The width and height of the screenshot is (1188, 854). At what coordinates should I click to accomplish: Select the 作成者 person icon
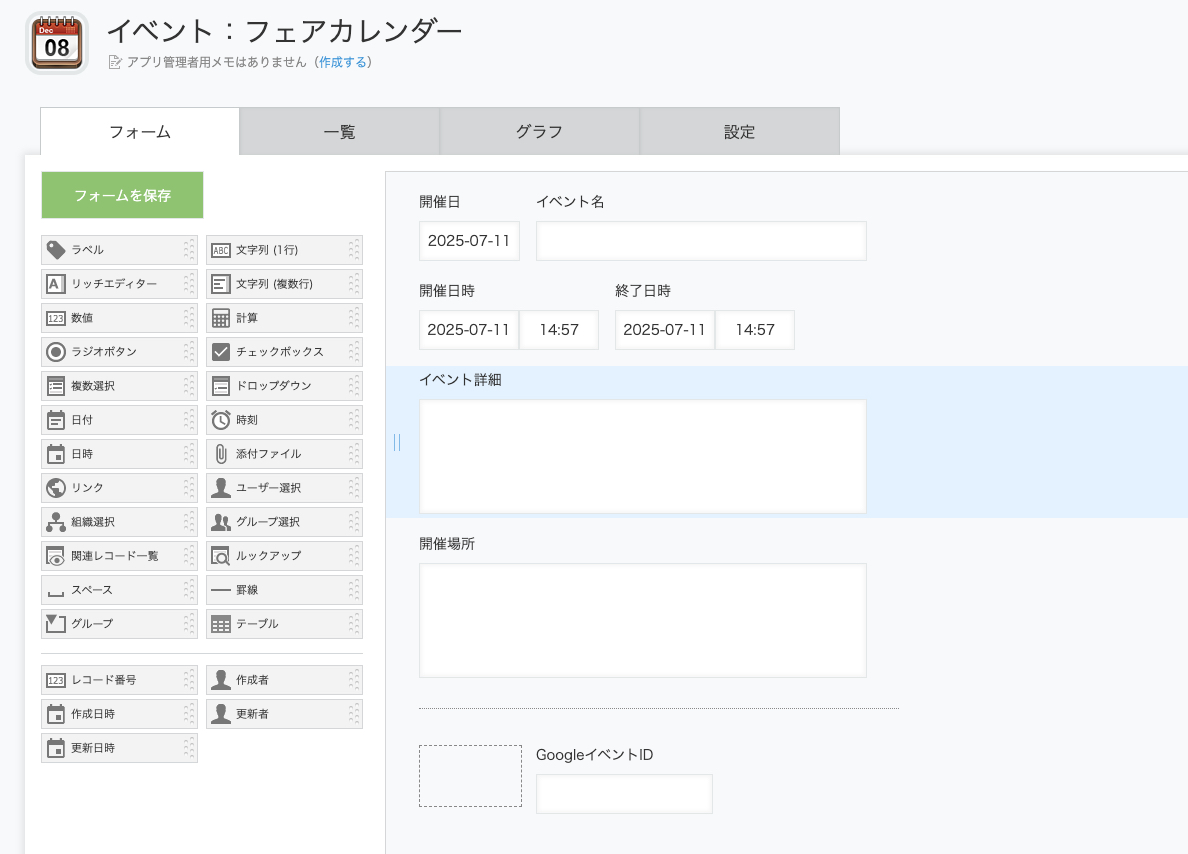[220, 680]
